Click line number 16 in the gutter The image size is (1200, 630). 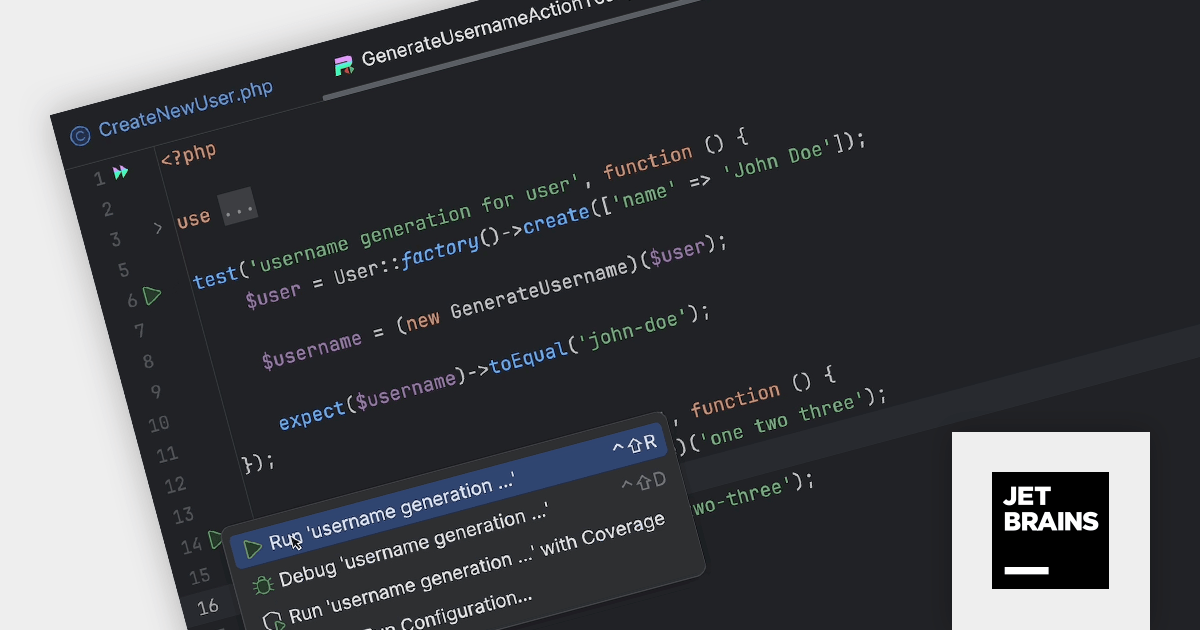tap(207, 607)
